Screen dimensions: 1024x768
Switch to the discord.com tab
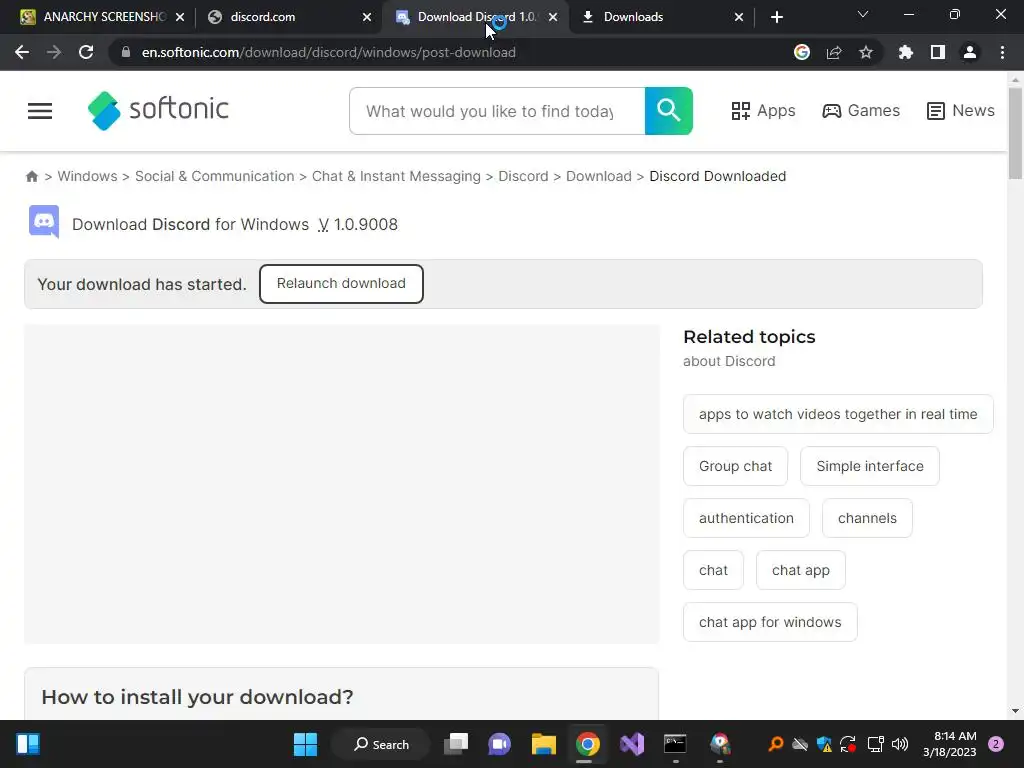[287, 17]
